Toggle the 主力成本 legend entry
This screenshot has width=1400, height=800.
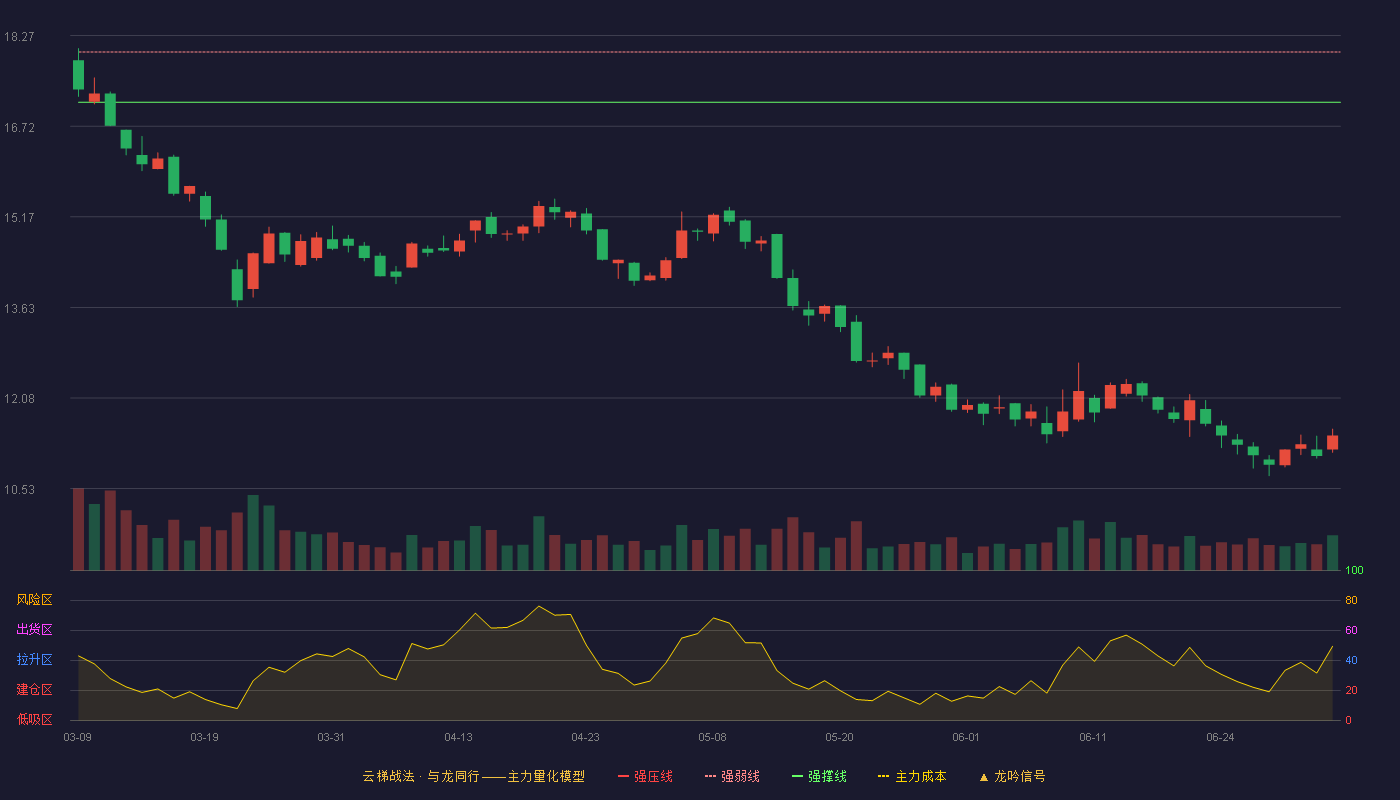[912, 776]
